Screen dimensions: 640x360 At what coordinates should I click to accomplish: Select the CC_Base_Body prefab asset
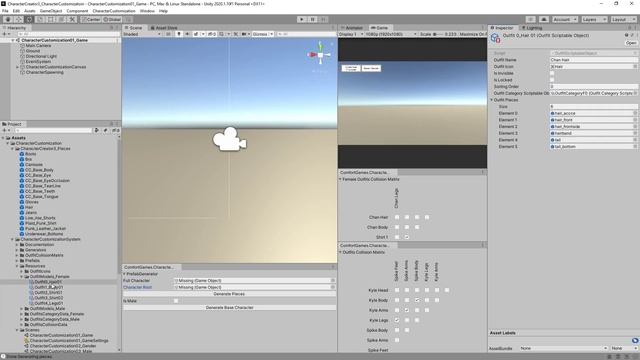[x=39, y=170]
